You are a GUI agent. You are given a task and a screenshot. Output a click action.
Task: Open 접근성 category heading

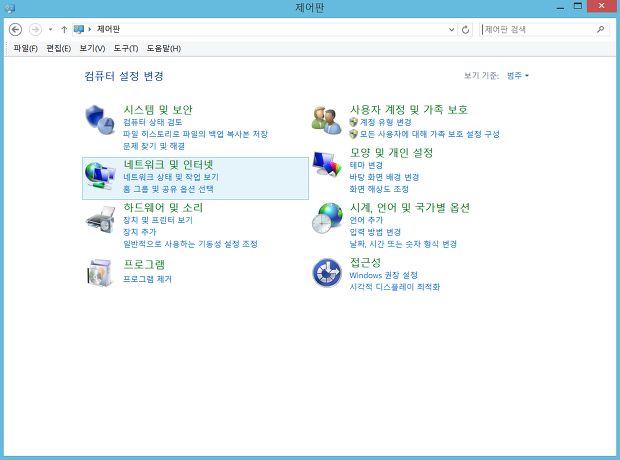point(365,262)
